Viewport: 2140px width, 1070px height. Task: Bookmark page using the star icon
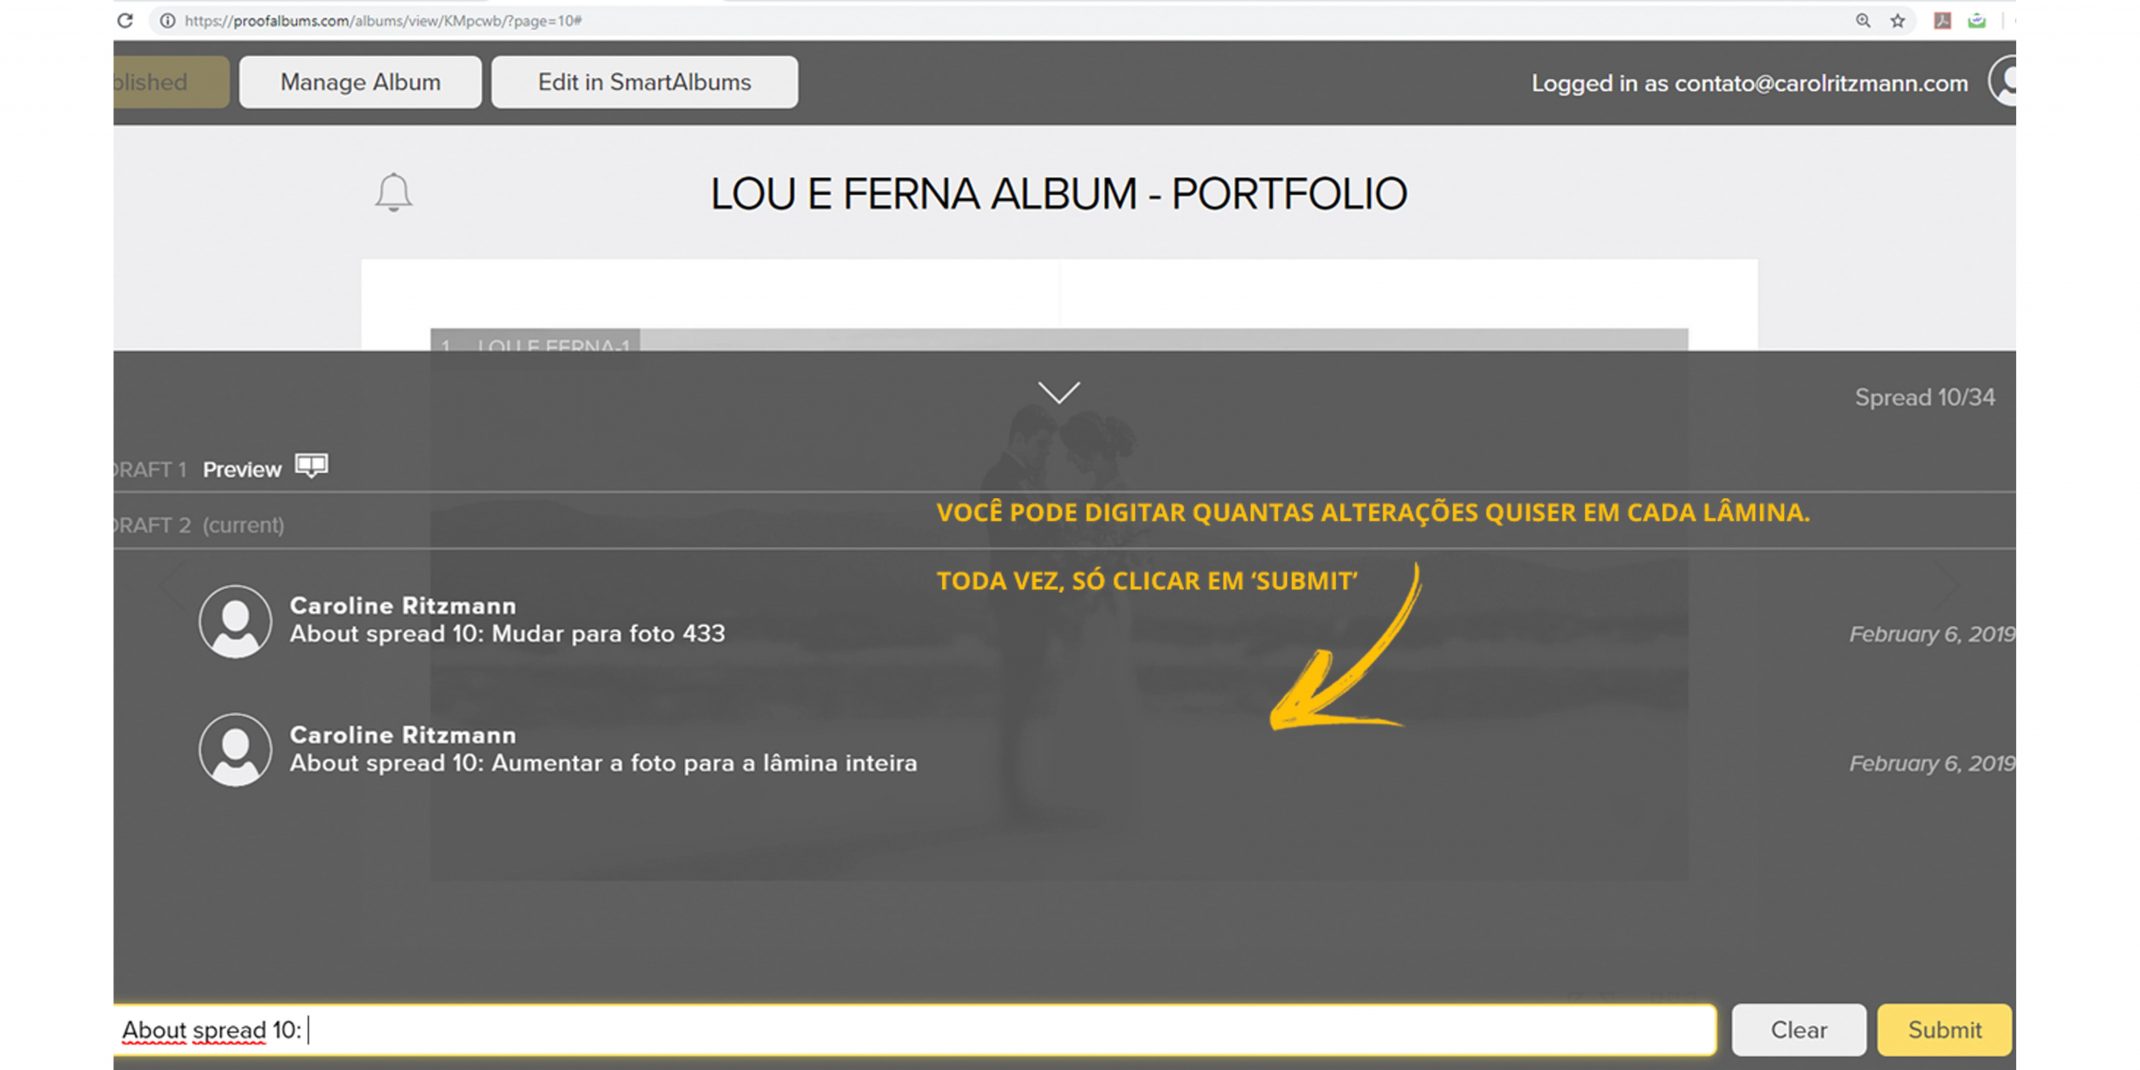(1897, 20)
